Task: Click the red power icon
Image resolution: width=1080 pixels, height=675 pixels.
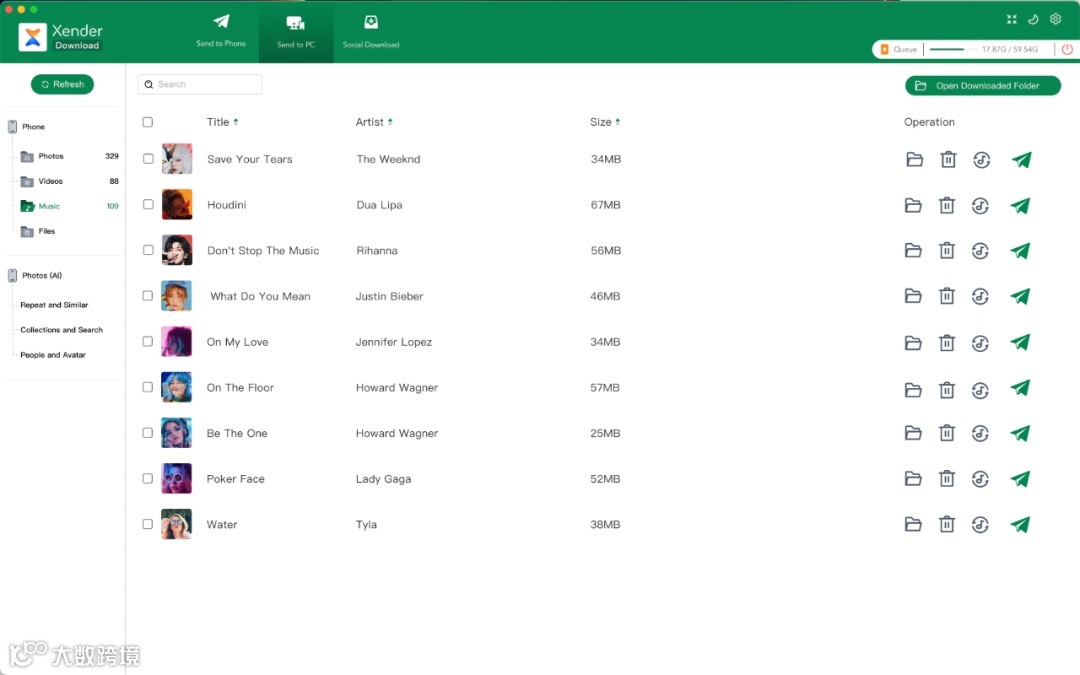Action: click(x=1067, y=49)
